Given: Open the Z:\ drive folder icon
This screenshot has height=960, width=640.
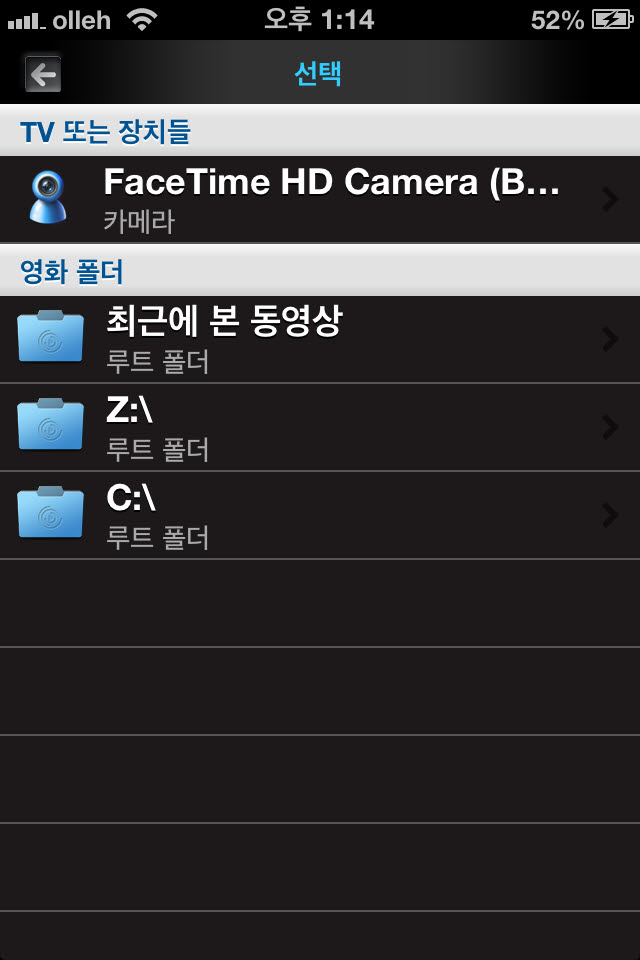Looking at the screenshot, I should coord(50,424).
